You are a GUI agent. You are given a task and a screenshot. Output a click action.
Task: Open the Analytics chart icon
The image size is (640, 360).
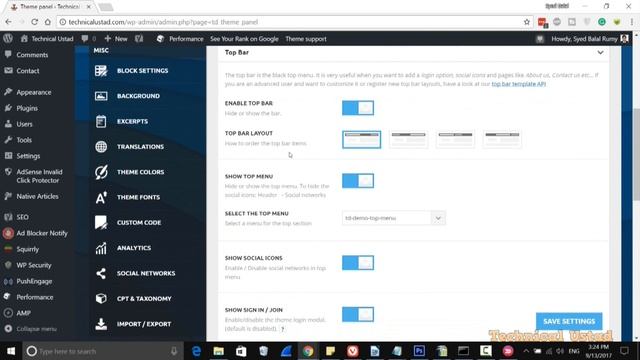pyautogui.click(x=101, y=248)
